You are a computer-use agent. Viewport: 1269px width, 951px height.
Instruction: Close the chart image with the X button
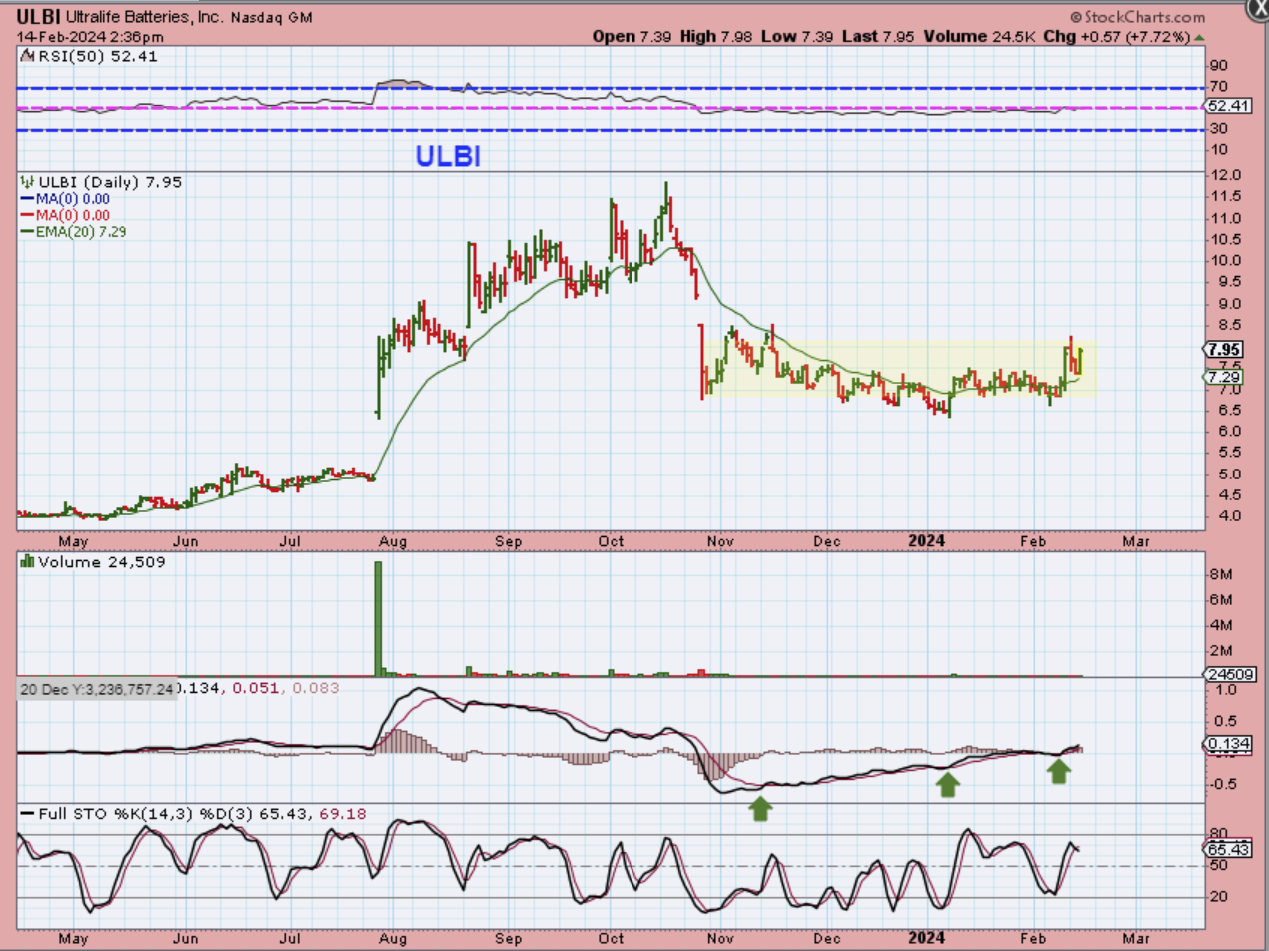pyautogui.click(x=1259, y=6)
